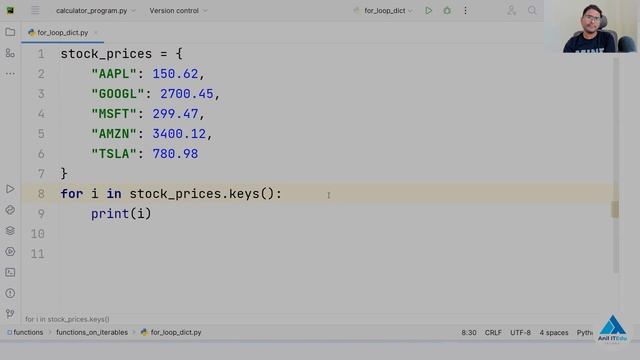This screenshot has width=640, height=360.
Task: Click the editor vertical scrollbar
Action: [x=615, y=165]
